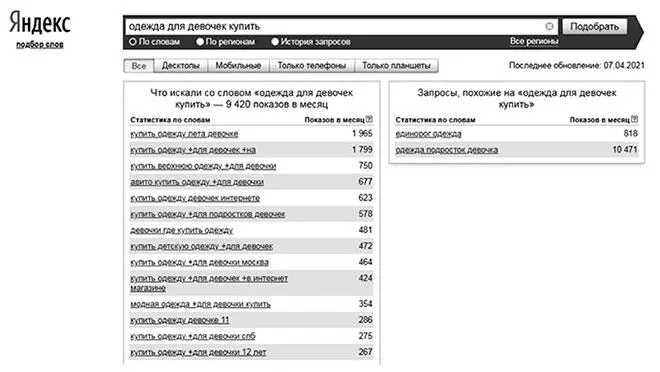This screenshot has height=372, width=660.
Task: Click the Подобрать button
Action: click(x=594, y=27)
